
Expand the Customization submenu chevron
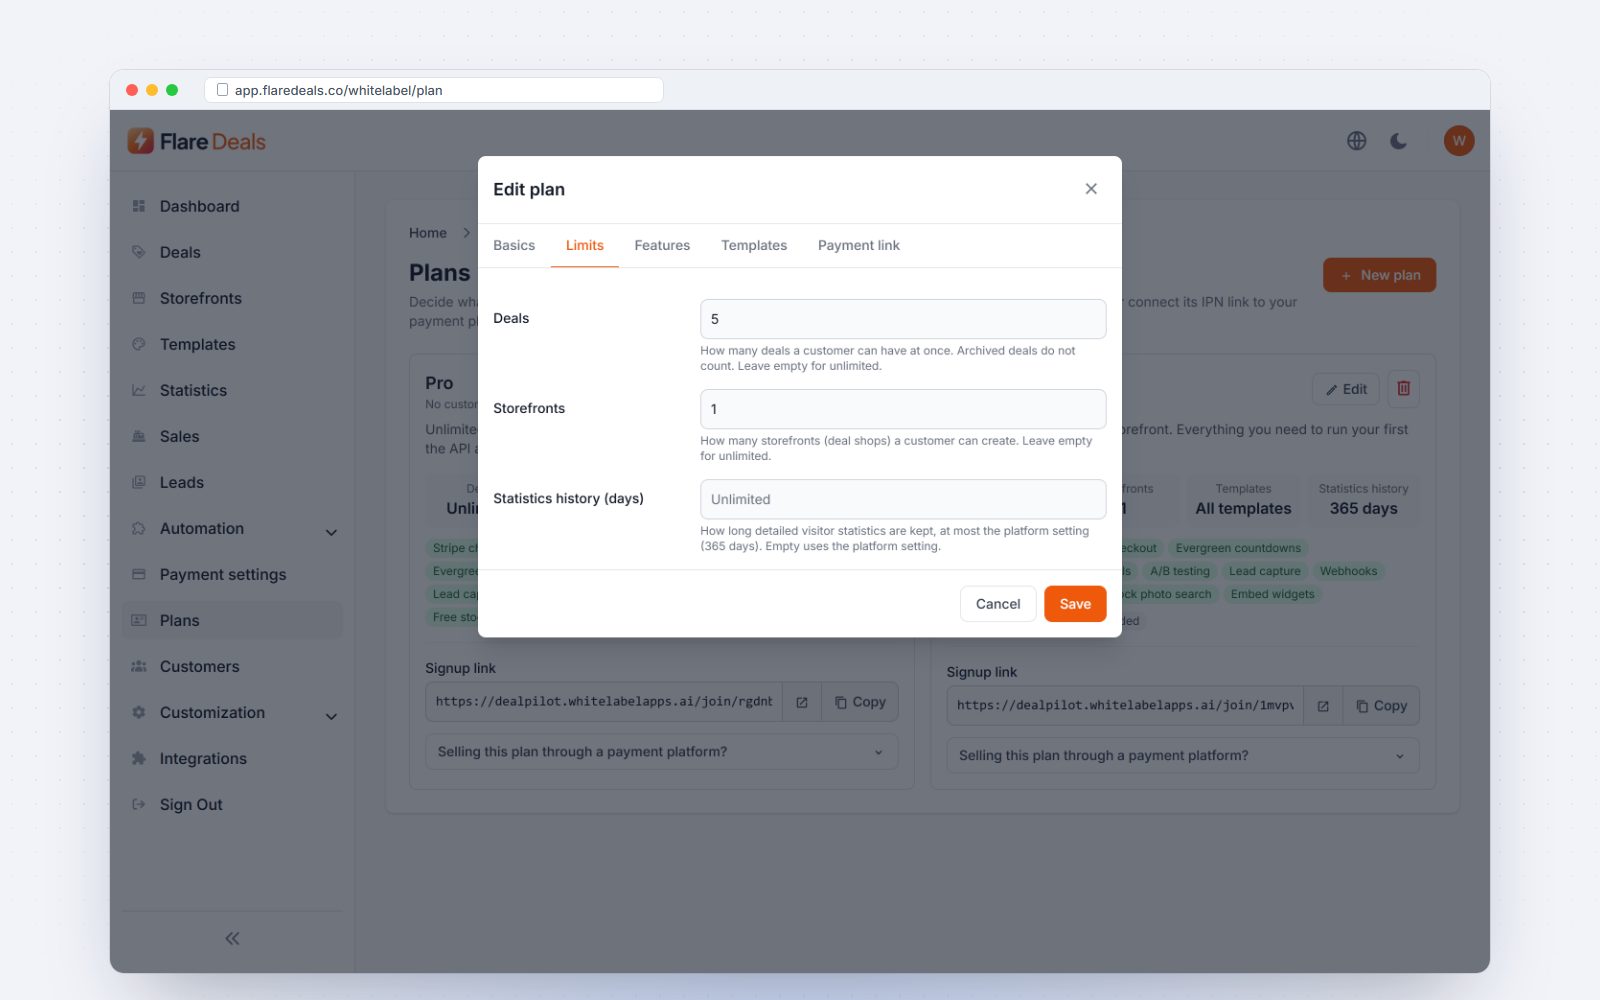point(331,716)
